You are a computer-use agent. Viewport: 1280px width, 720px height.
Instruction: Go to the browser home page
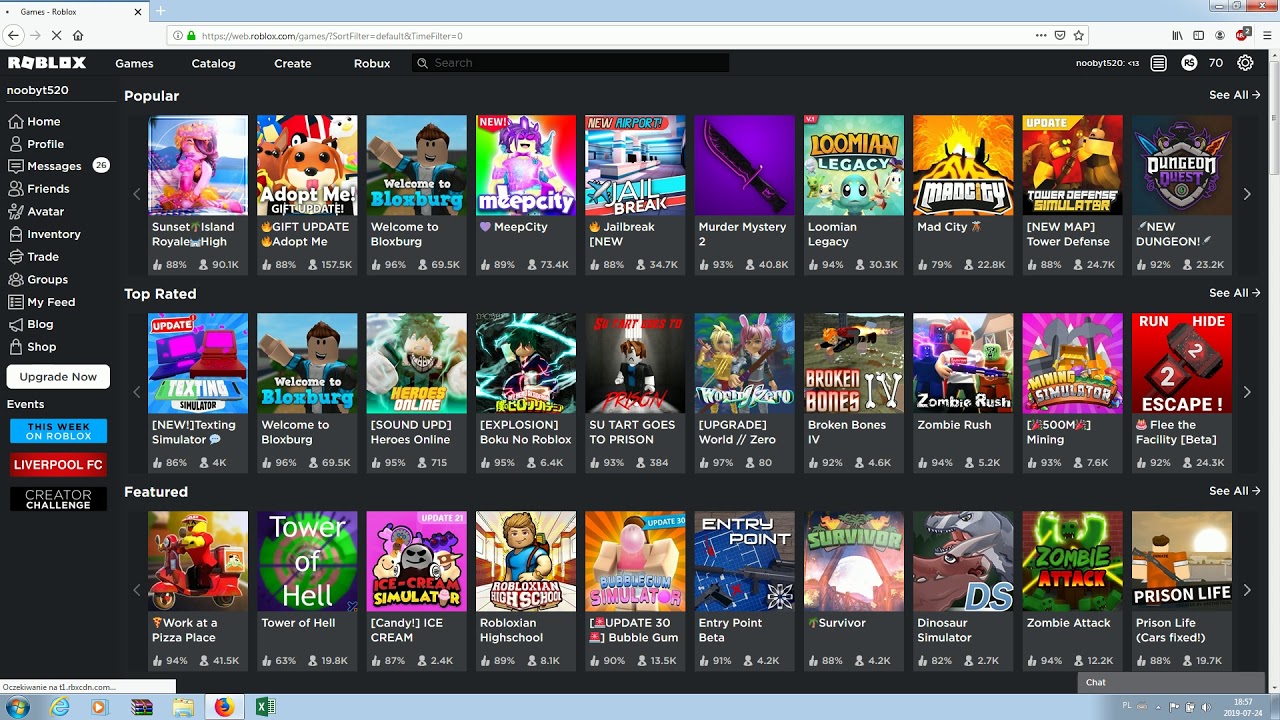pos(78,35)
